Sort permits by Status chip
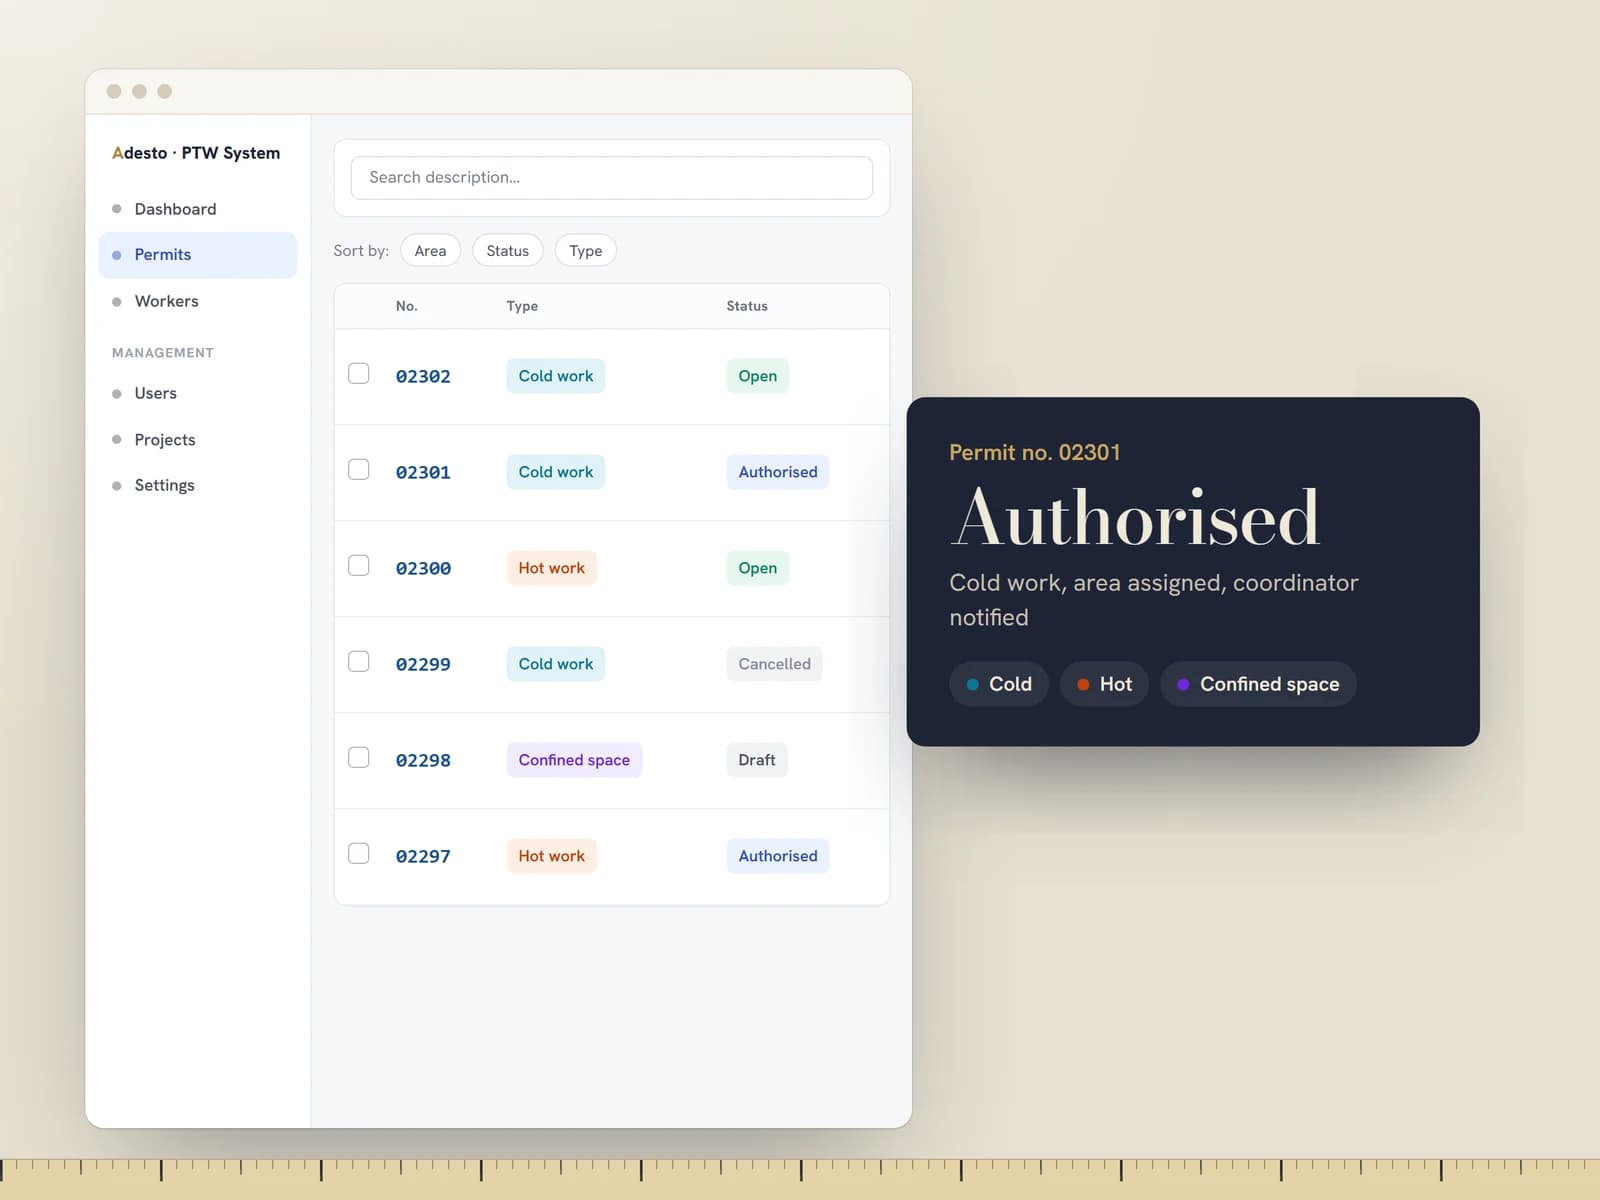 coord(507,251)
